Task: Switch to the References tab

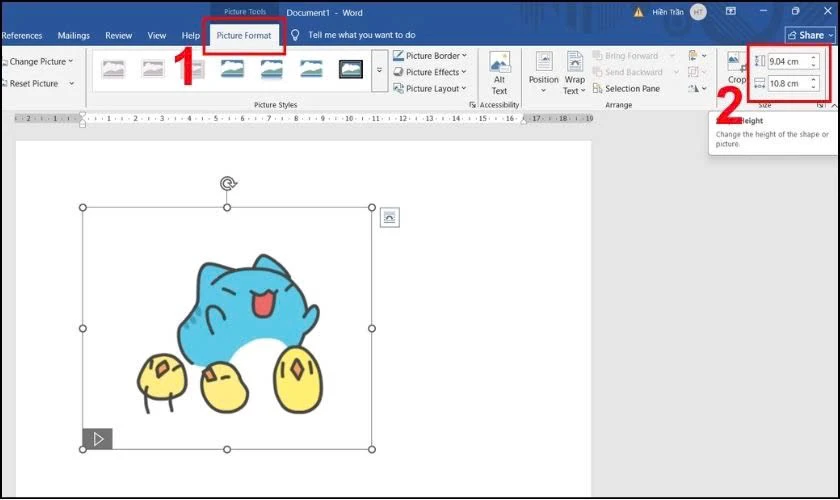Action: pyautogui.click(x=22, y=35)
